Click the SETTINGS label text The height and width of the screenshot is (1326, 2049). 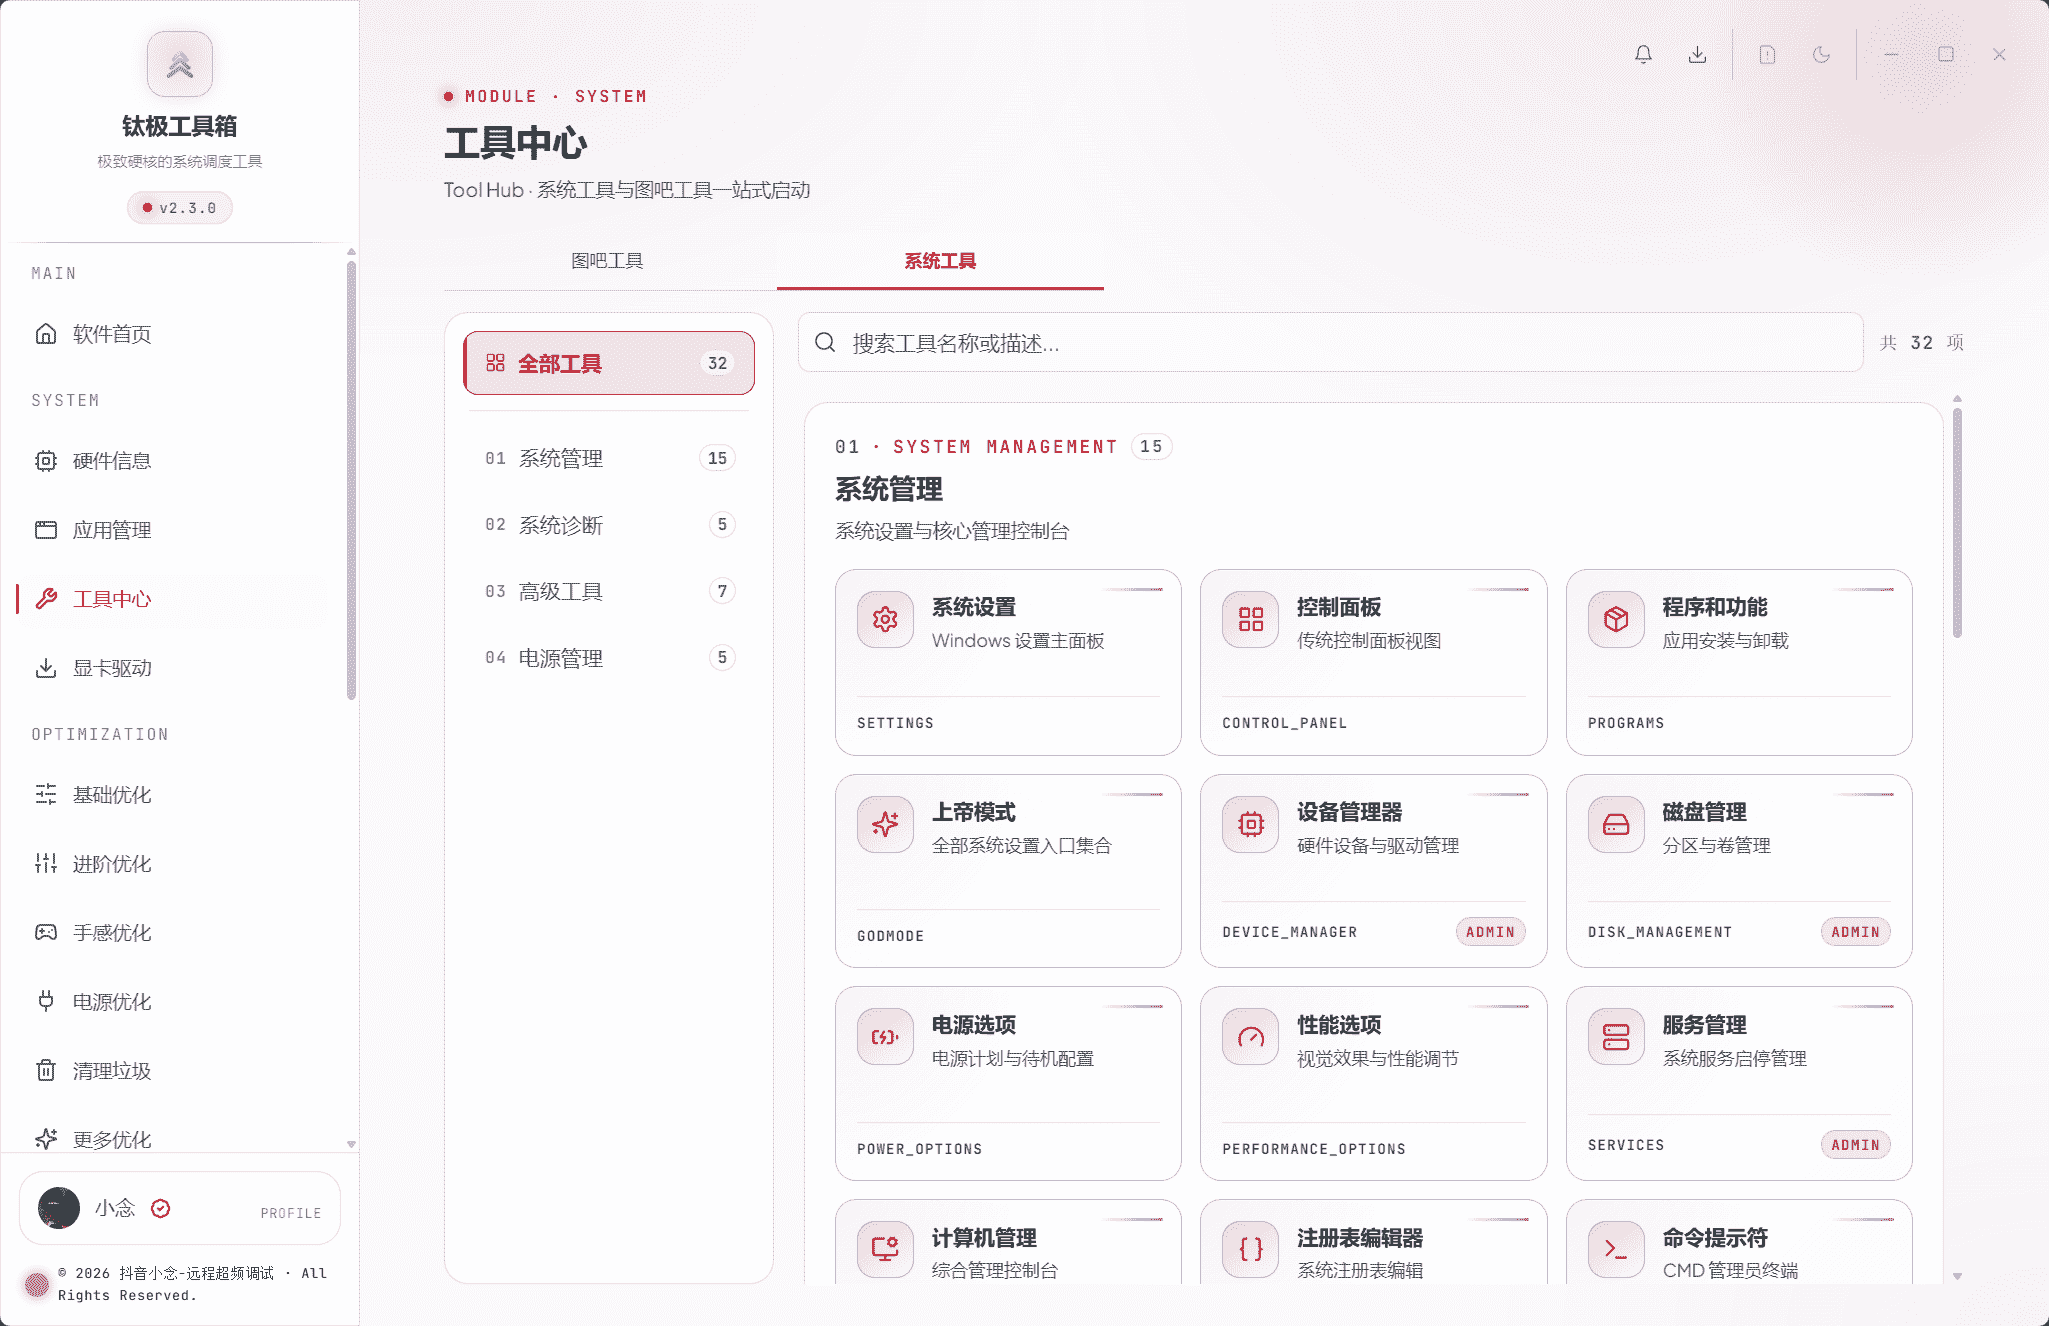[895, 723]
